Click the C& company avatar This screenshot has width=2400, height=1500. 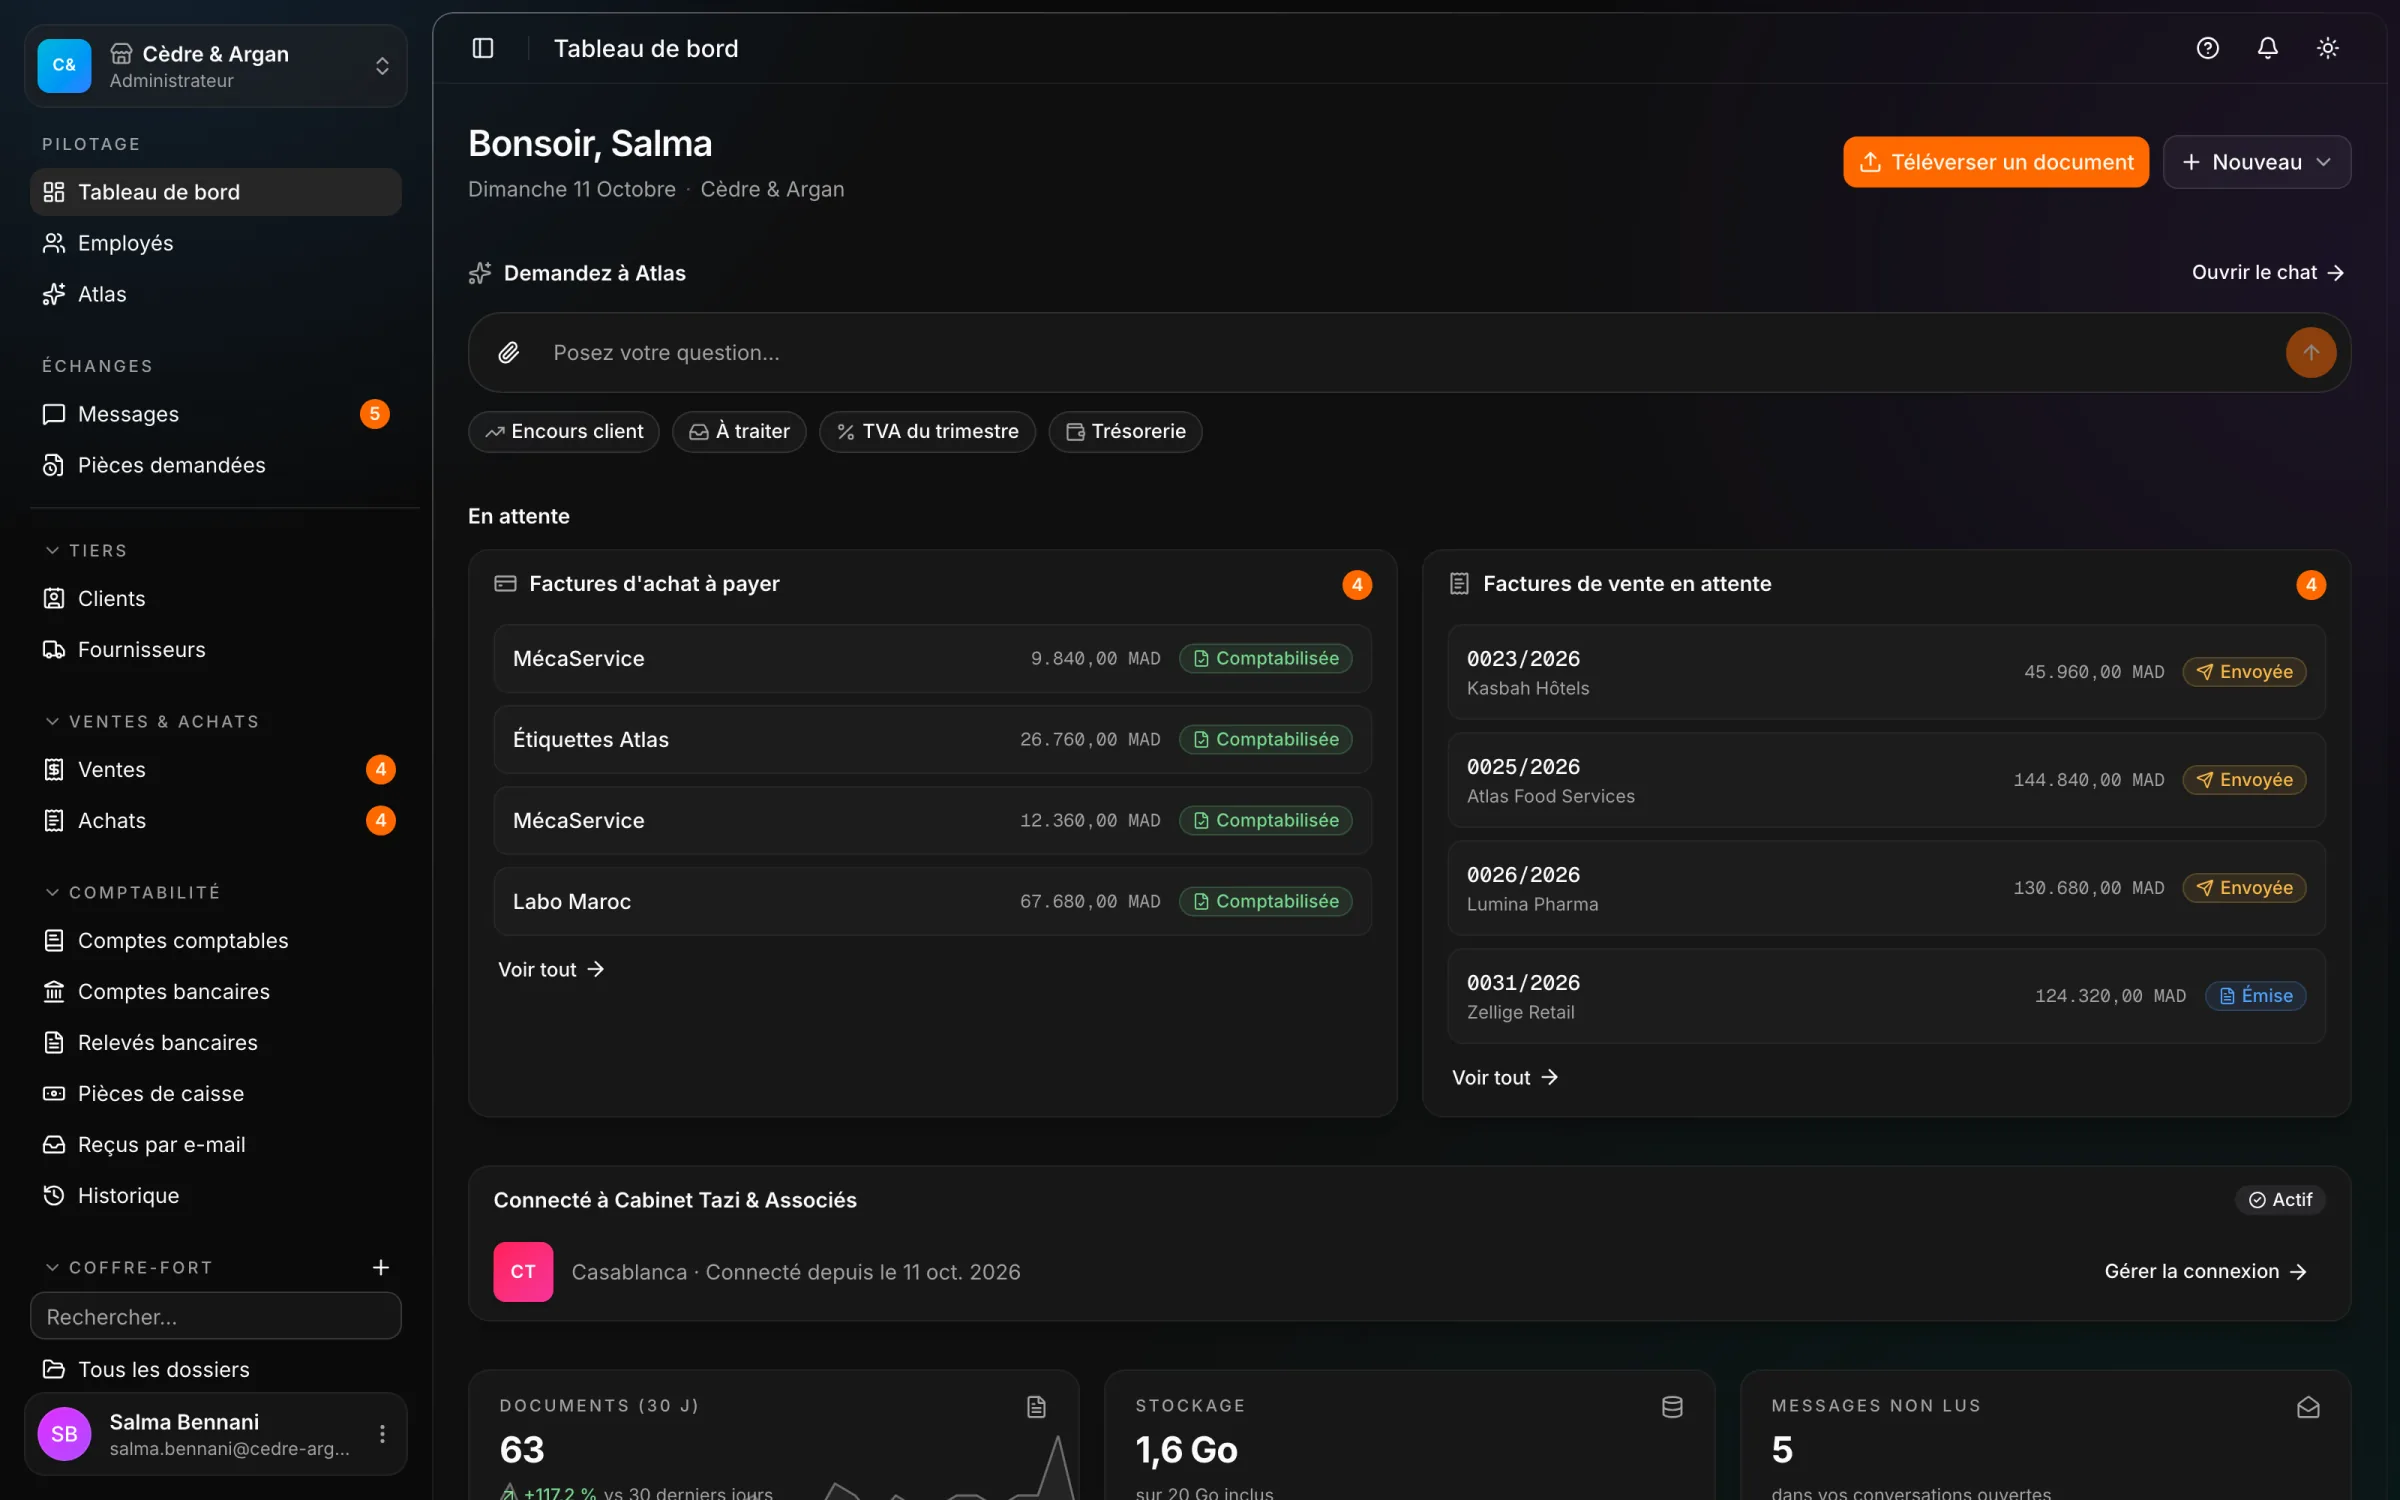pos(64,66)
